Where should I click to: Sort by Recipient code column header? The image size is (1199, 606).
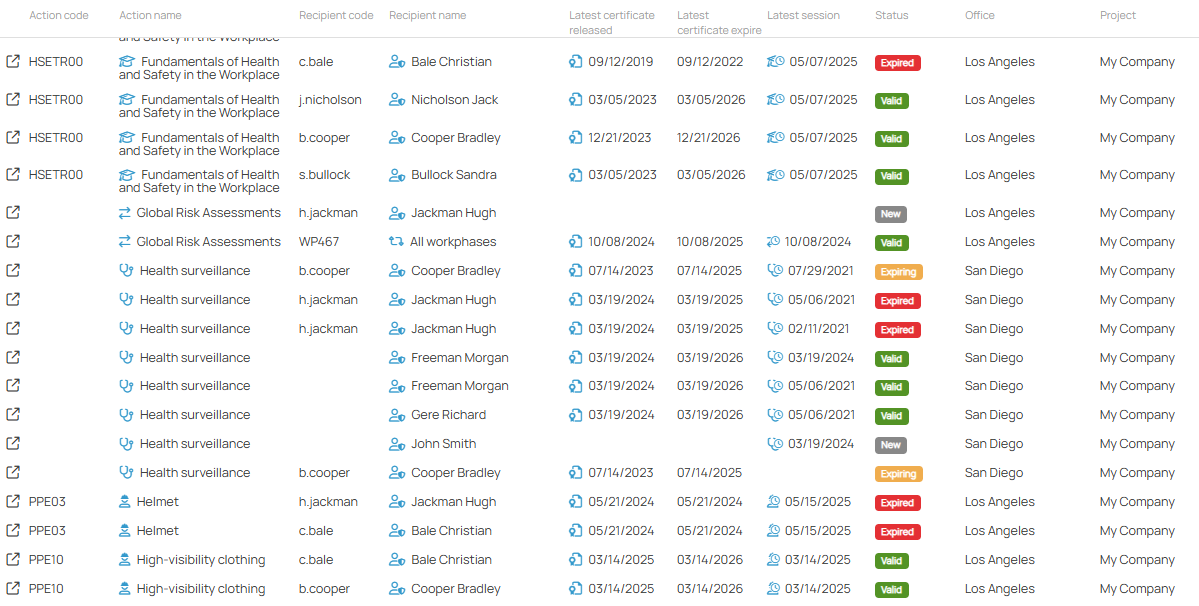click(336, 15)
